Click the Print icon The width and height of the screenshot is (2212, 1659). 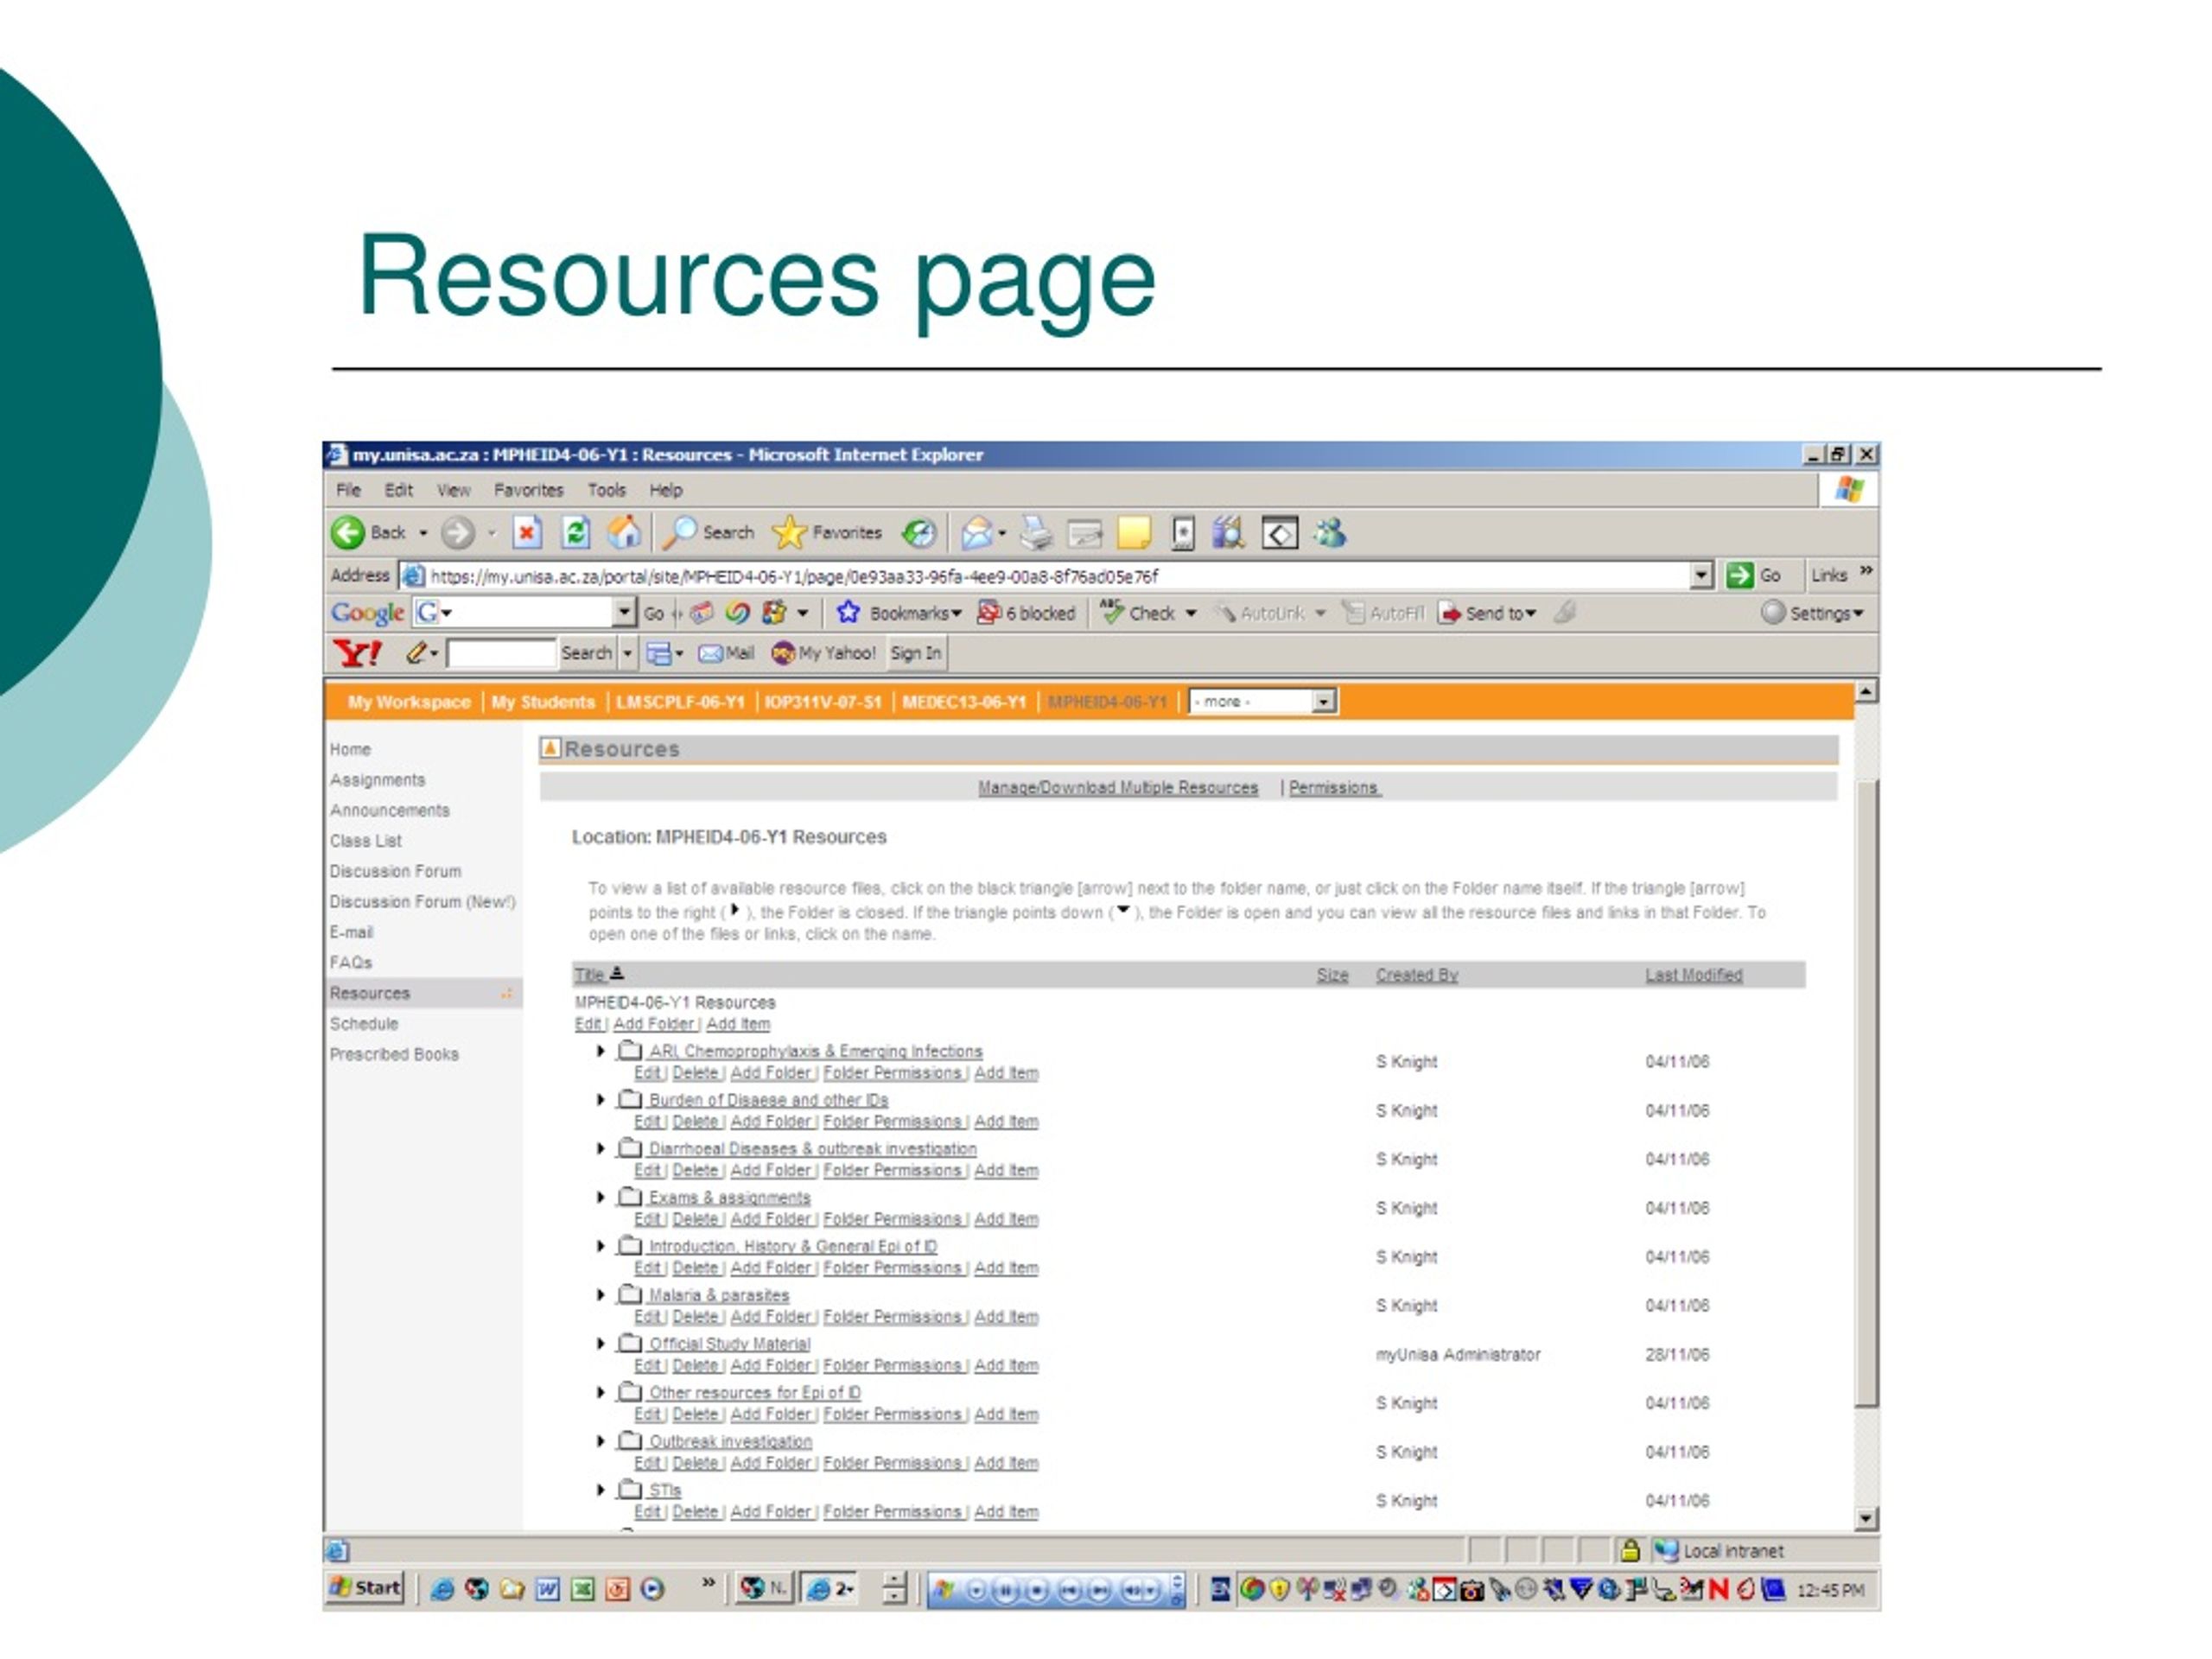click(x=1036, y=533)
